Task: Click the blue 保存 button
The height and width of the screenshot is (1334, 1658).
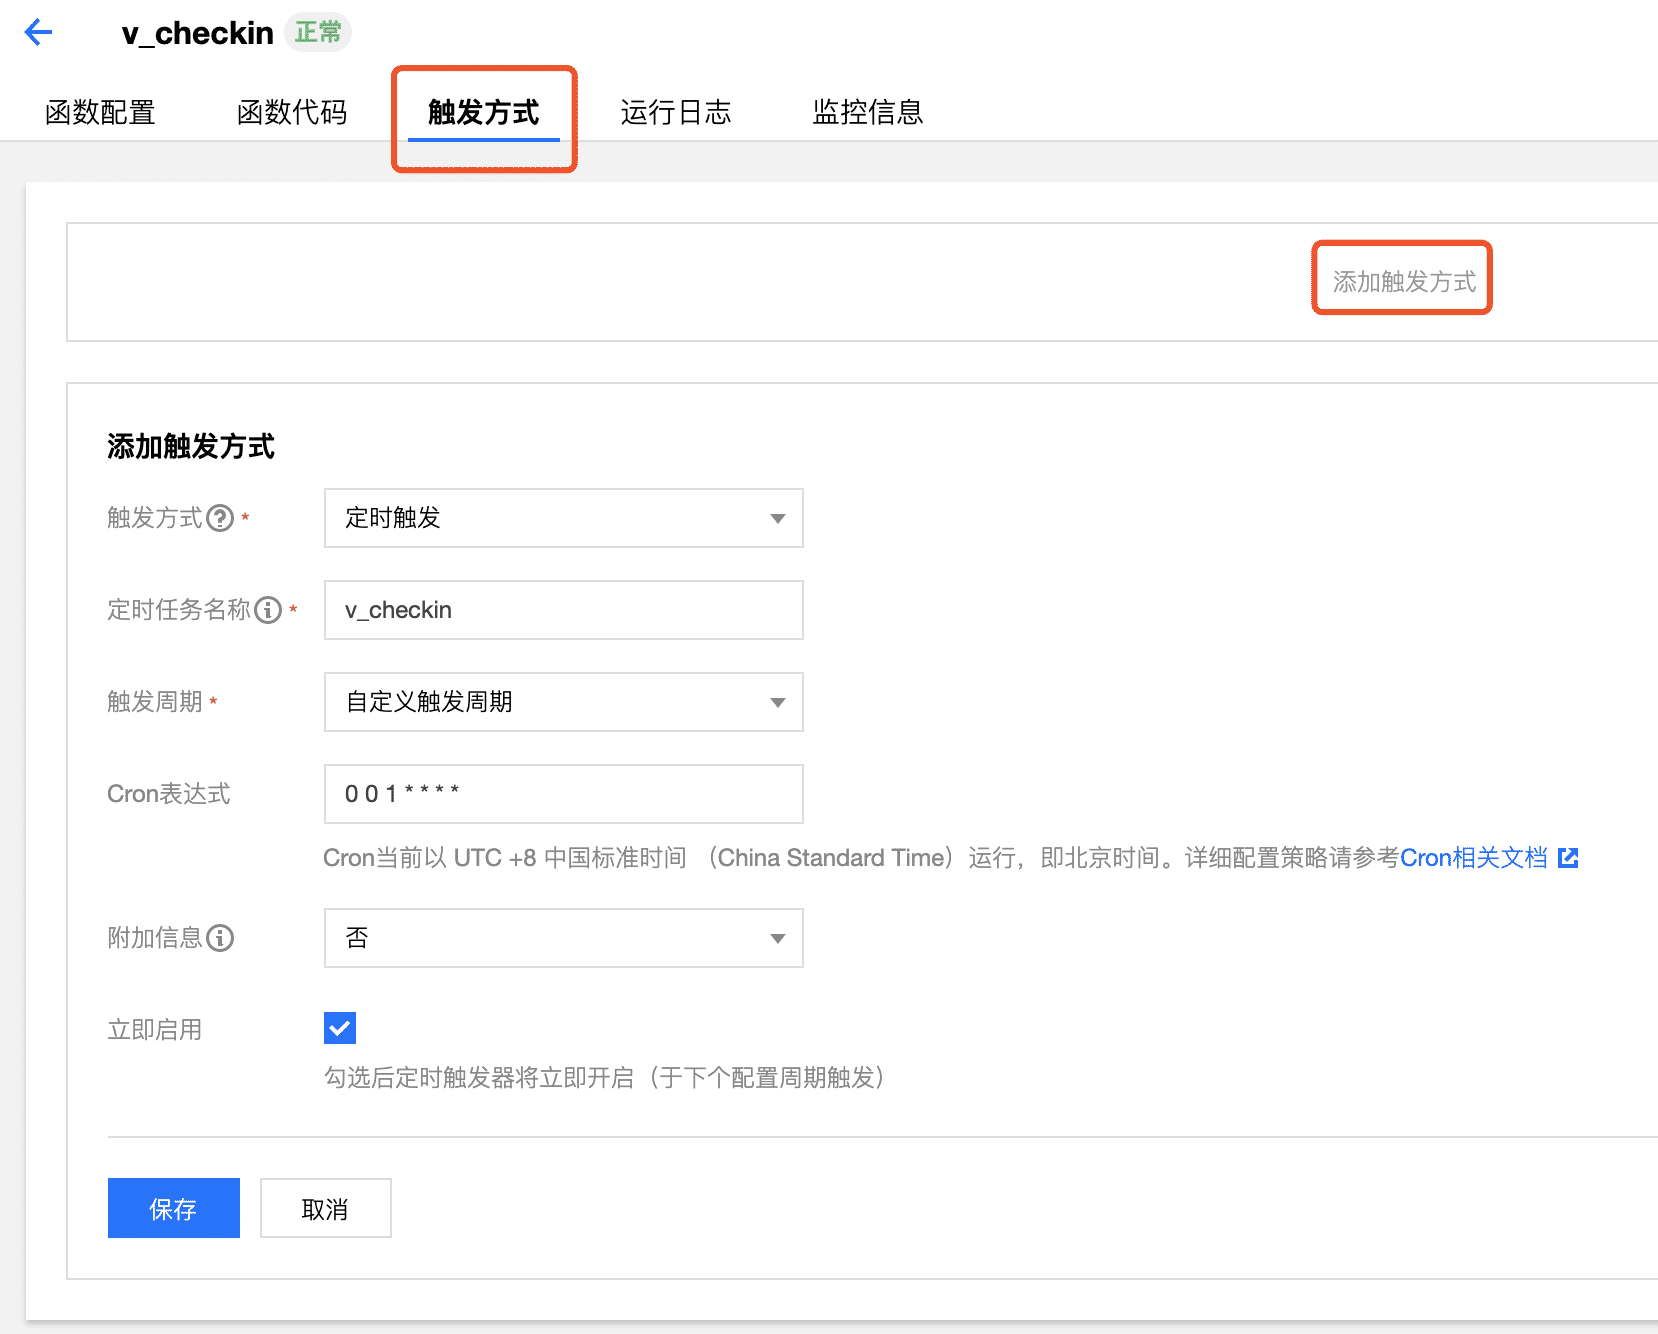Action: point(174,1208)
